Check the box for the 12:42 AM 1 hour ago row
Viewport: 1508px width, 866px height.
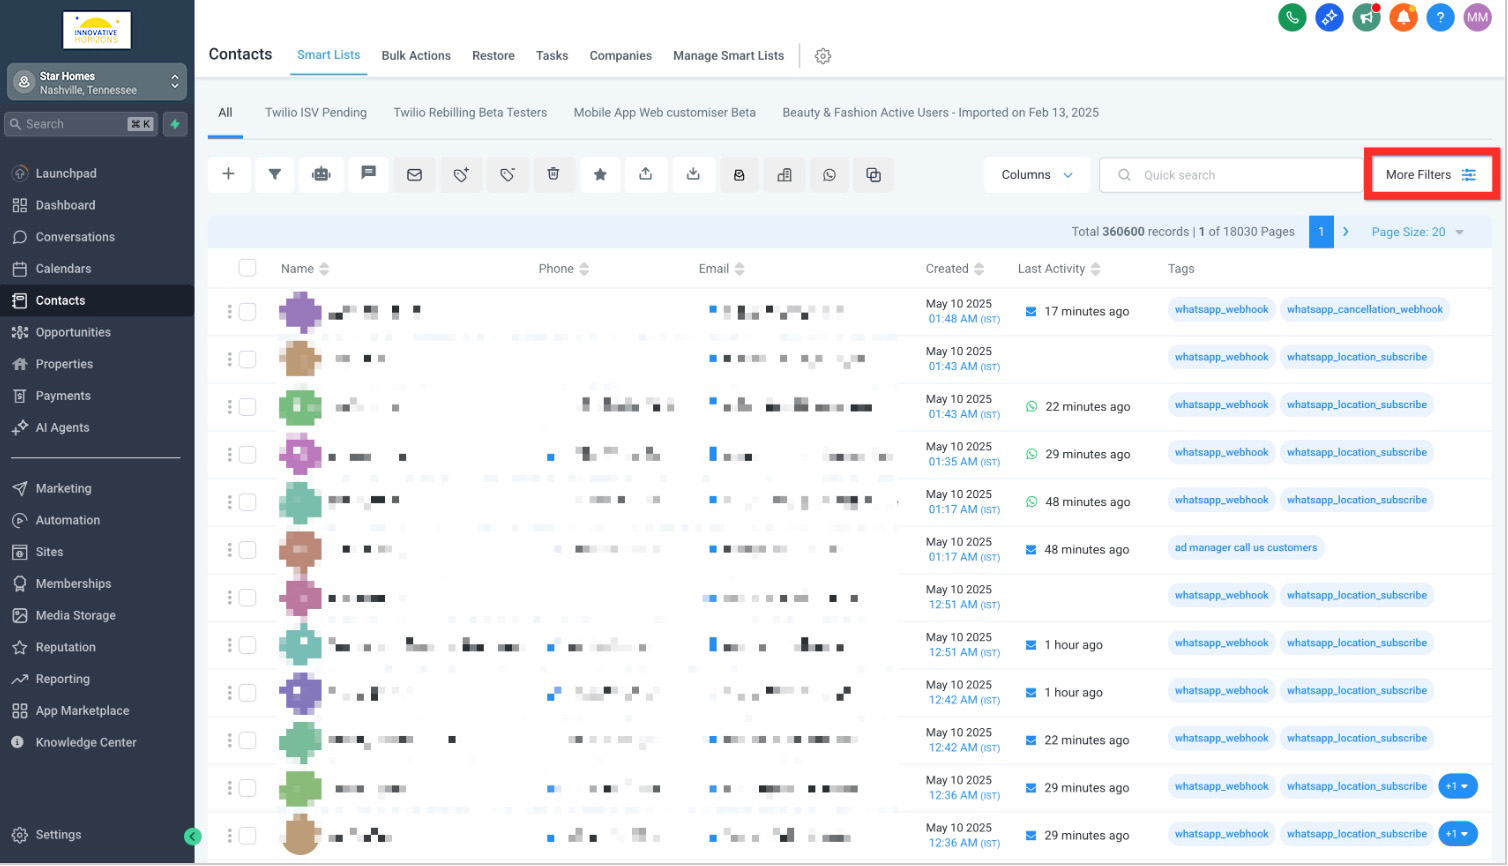pyautogui.click(x=247, y=693)
